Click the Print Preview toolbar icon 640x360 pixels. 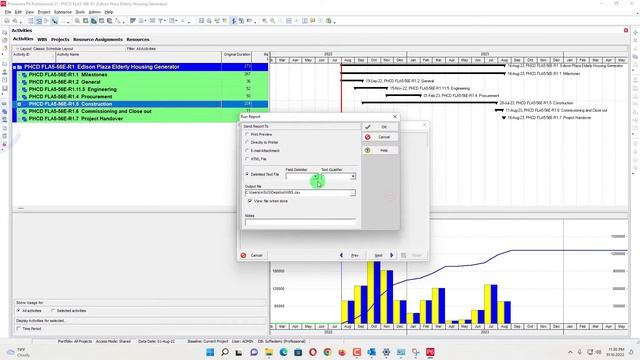tap(15, 21)
